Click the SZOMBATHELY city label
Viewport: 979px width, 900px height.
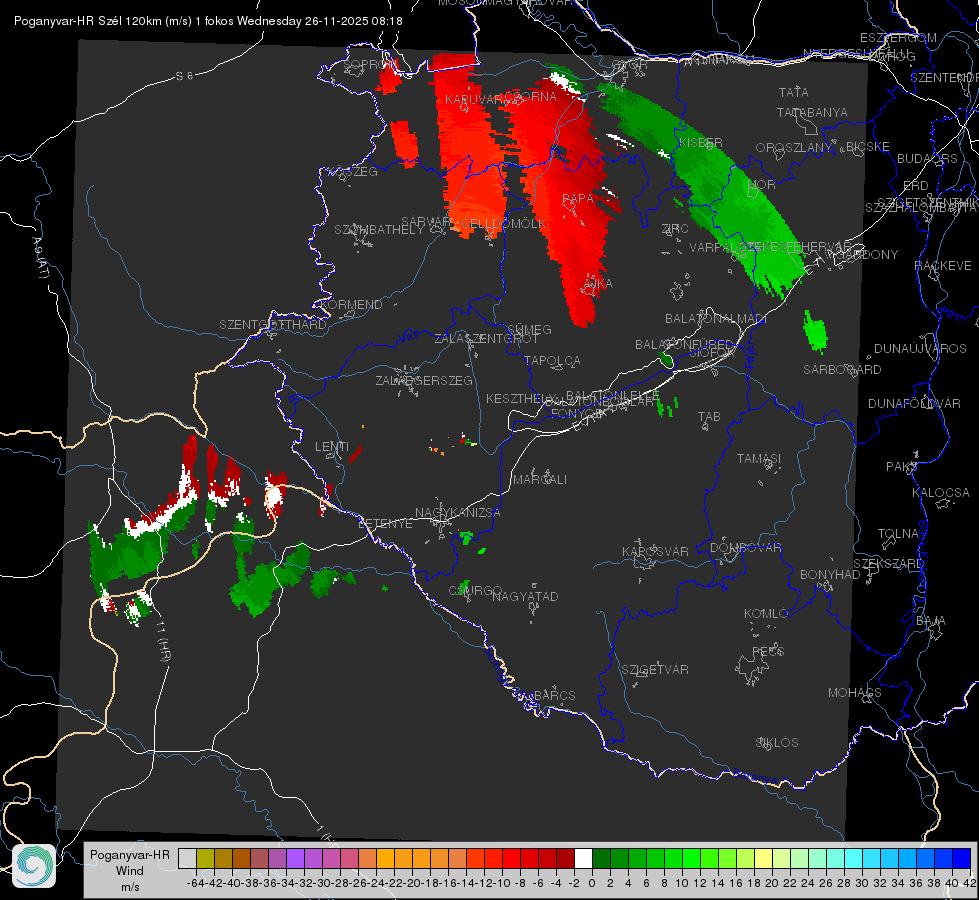pos(379,230)
